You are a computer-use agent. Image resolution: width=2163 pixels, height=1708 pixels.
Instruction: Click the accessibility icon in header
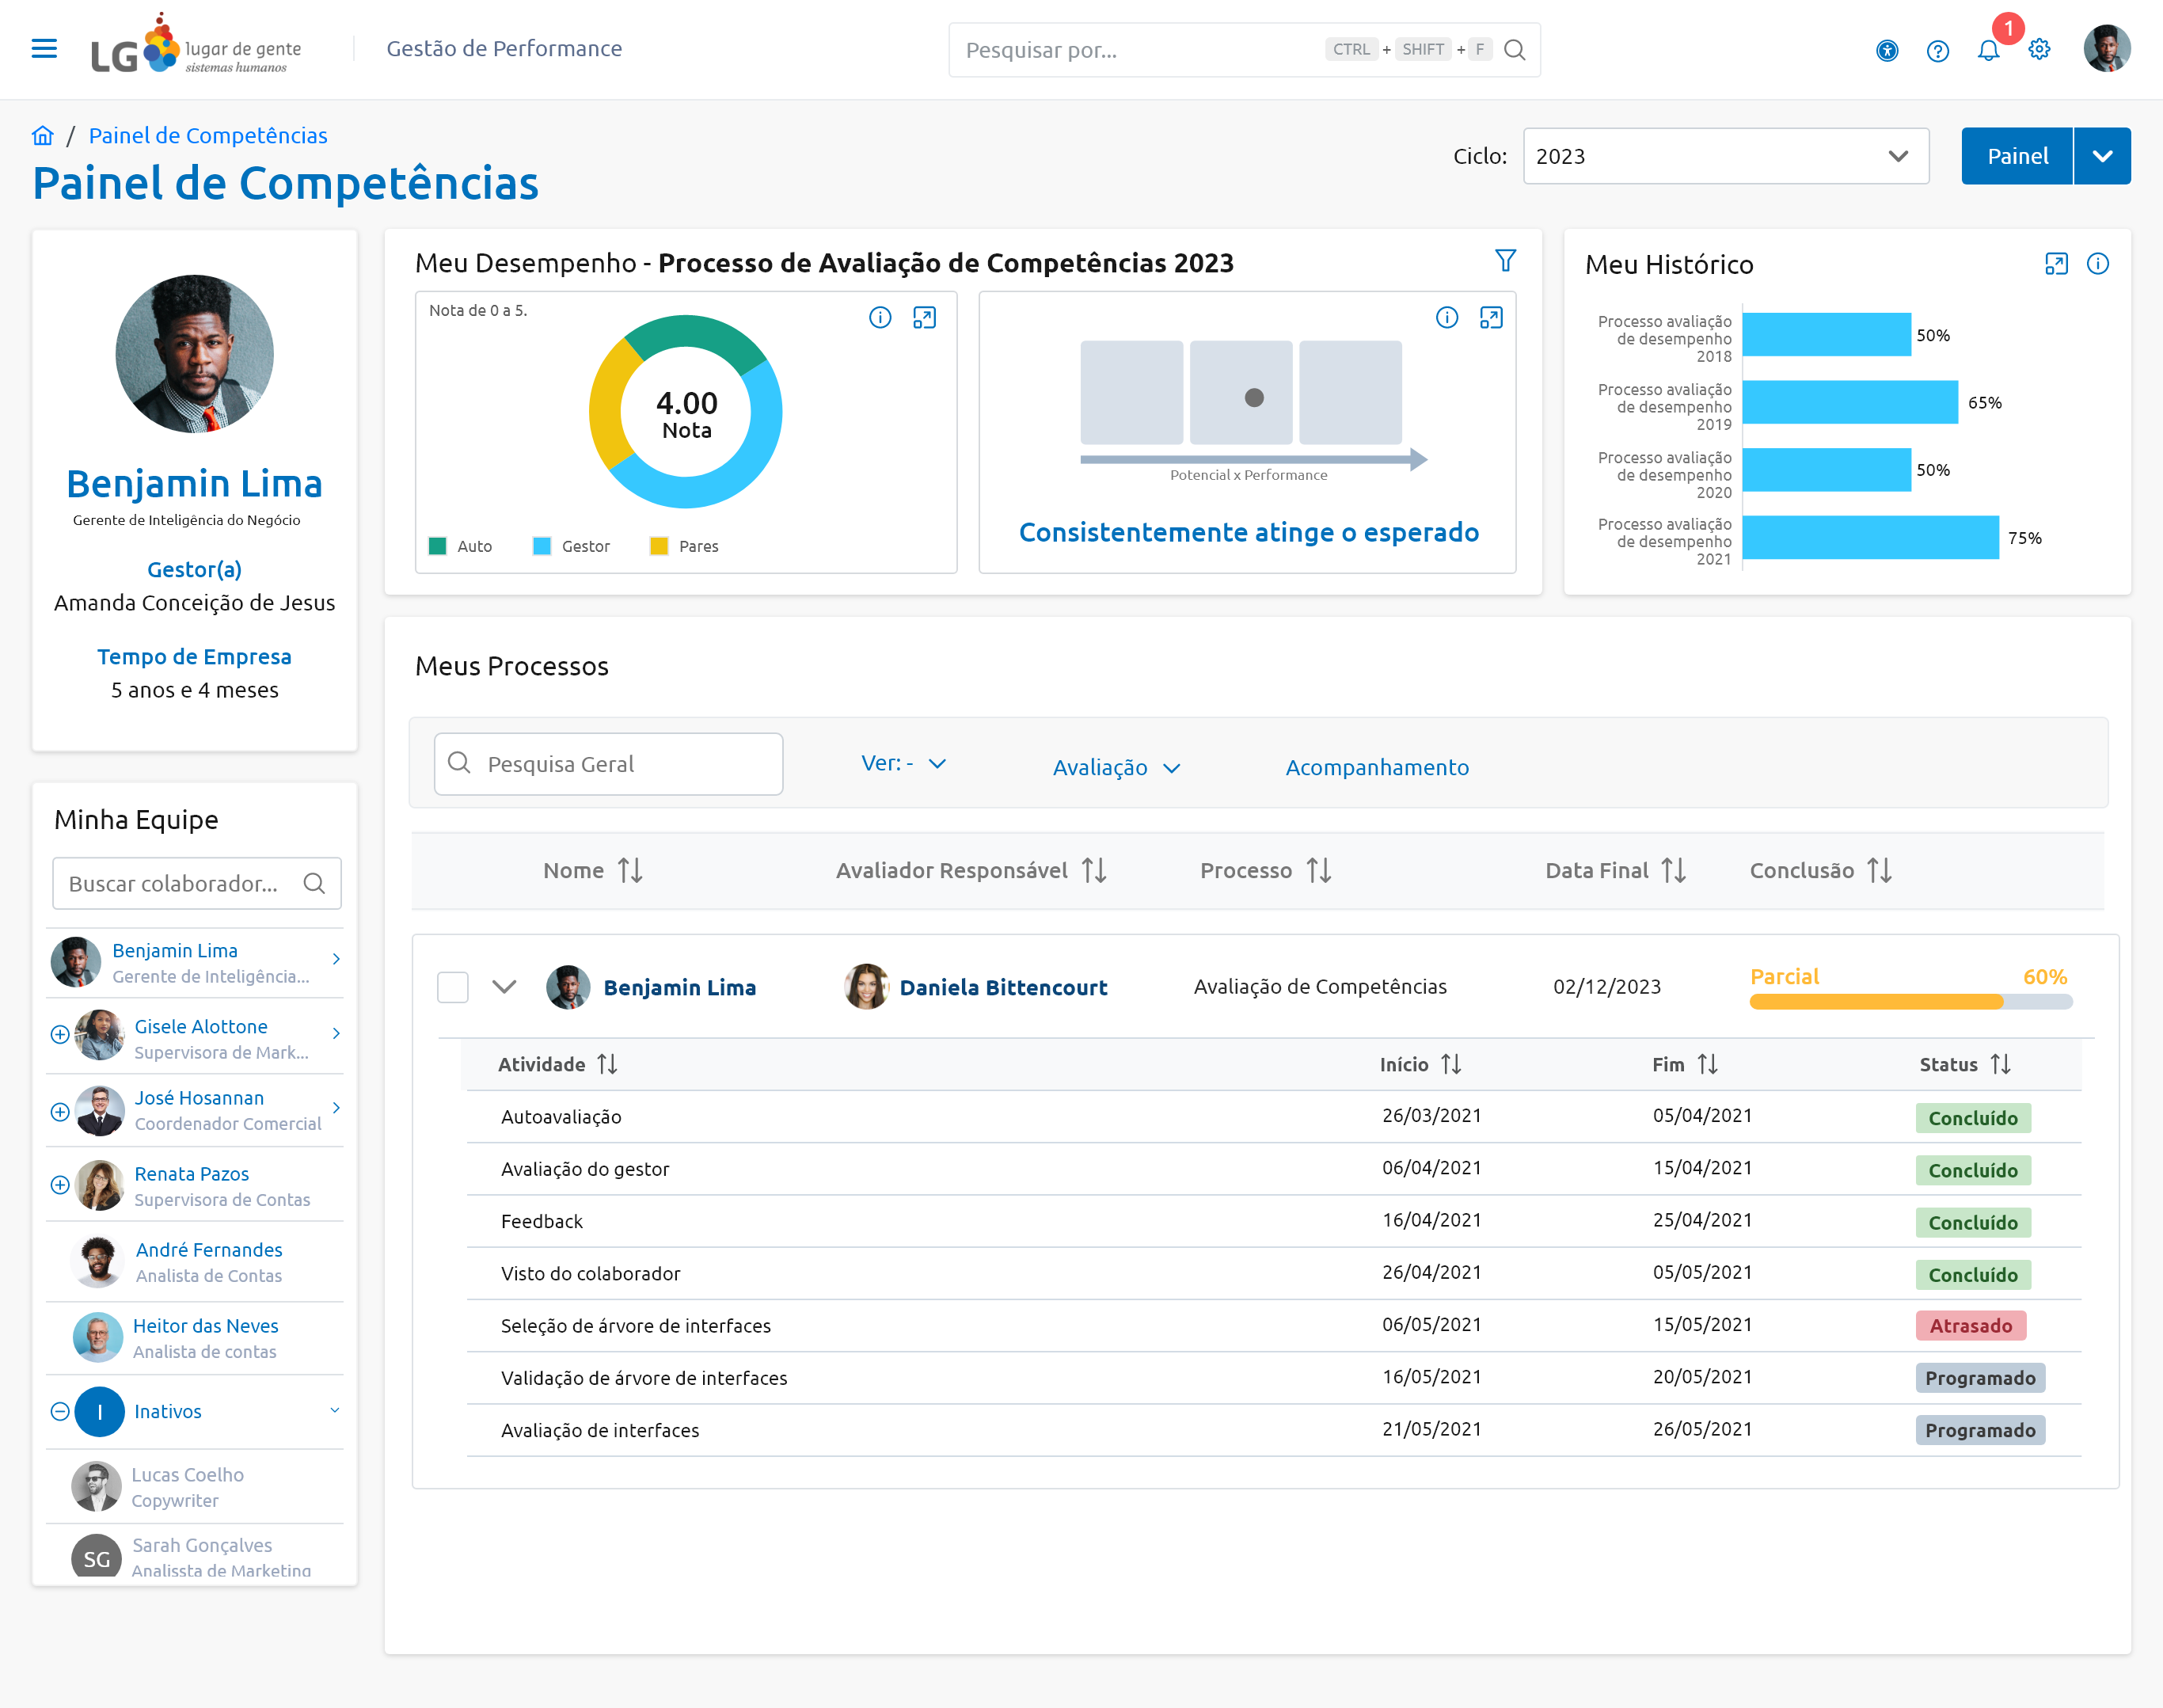coord(1887,50)
